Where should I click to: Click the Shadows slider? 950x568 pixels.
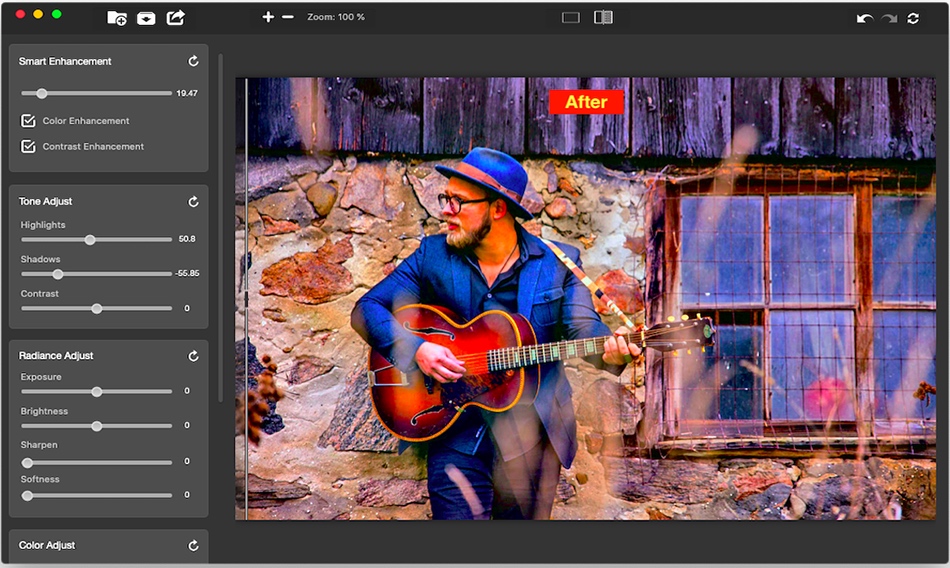click(96, 274)
